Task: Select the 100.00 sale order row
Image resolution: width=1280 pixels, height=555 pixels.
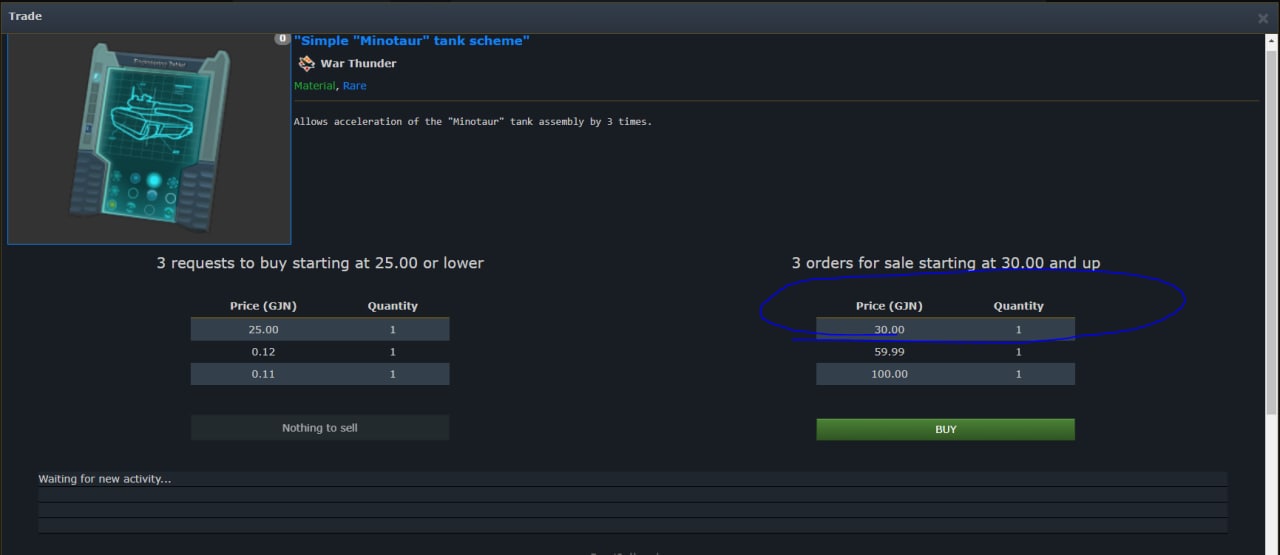Action: pos(945,374)
